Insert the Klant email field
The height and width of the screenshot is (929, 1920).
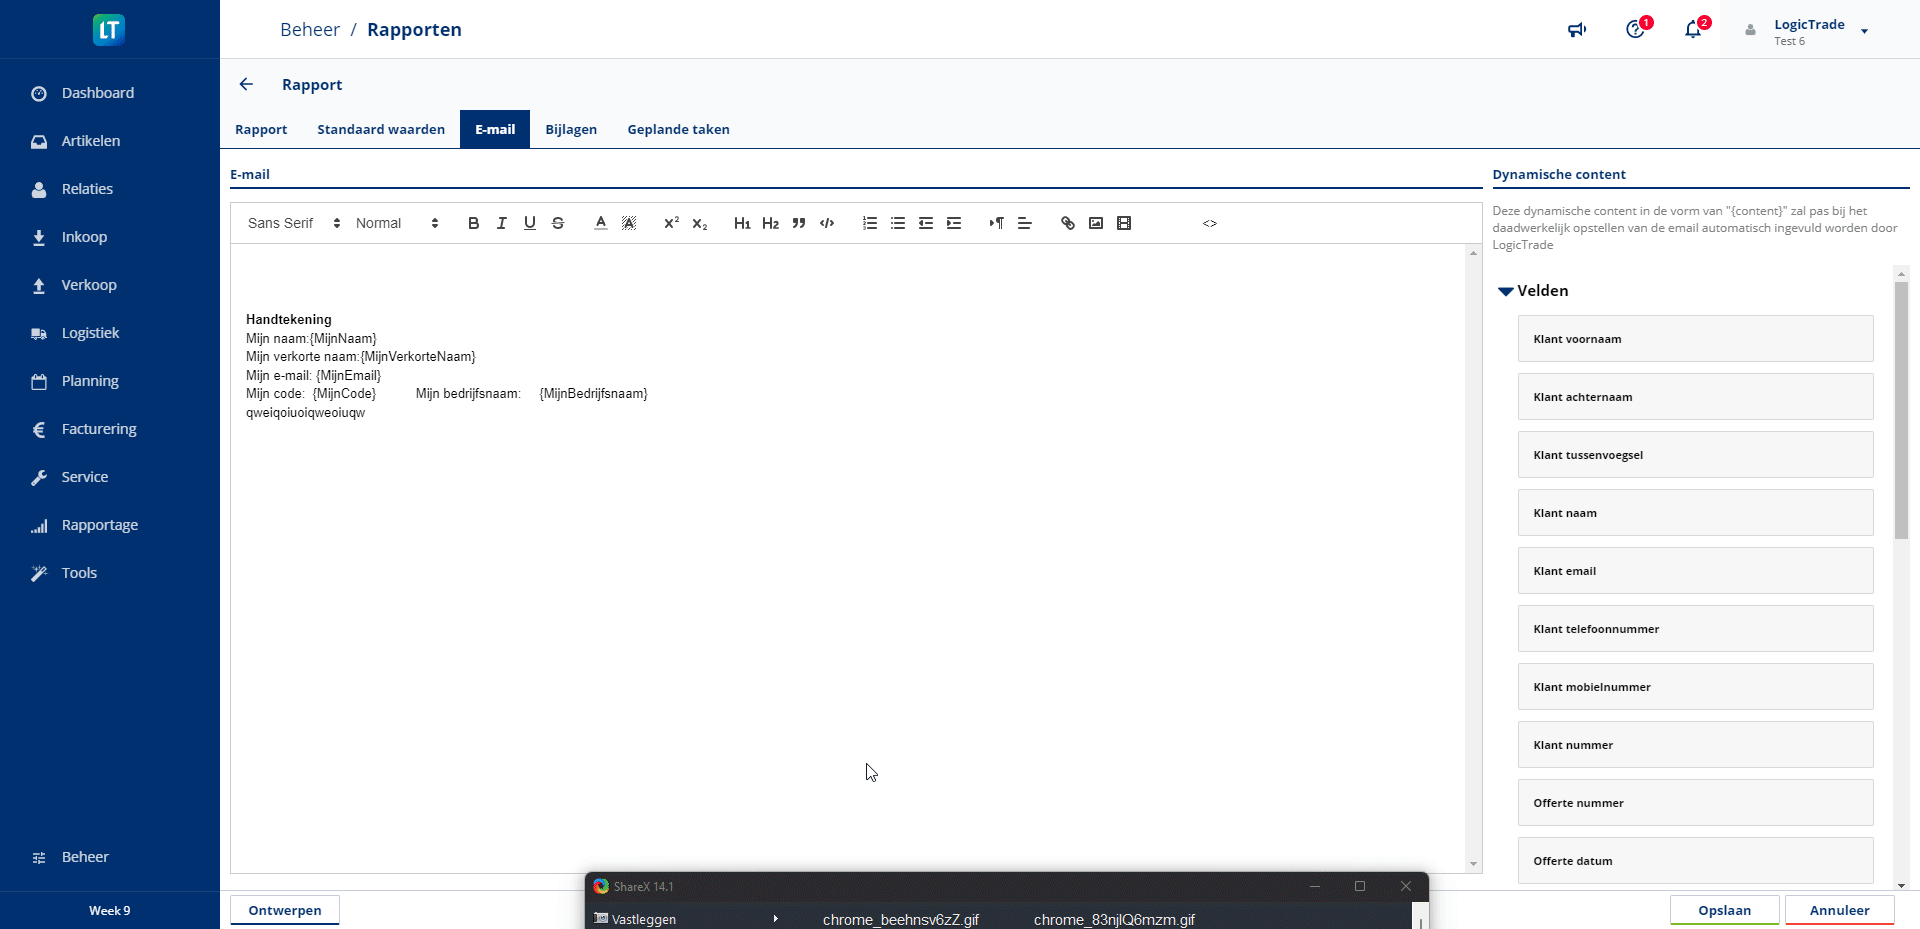(1695, 571)
